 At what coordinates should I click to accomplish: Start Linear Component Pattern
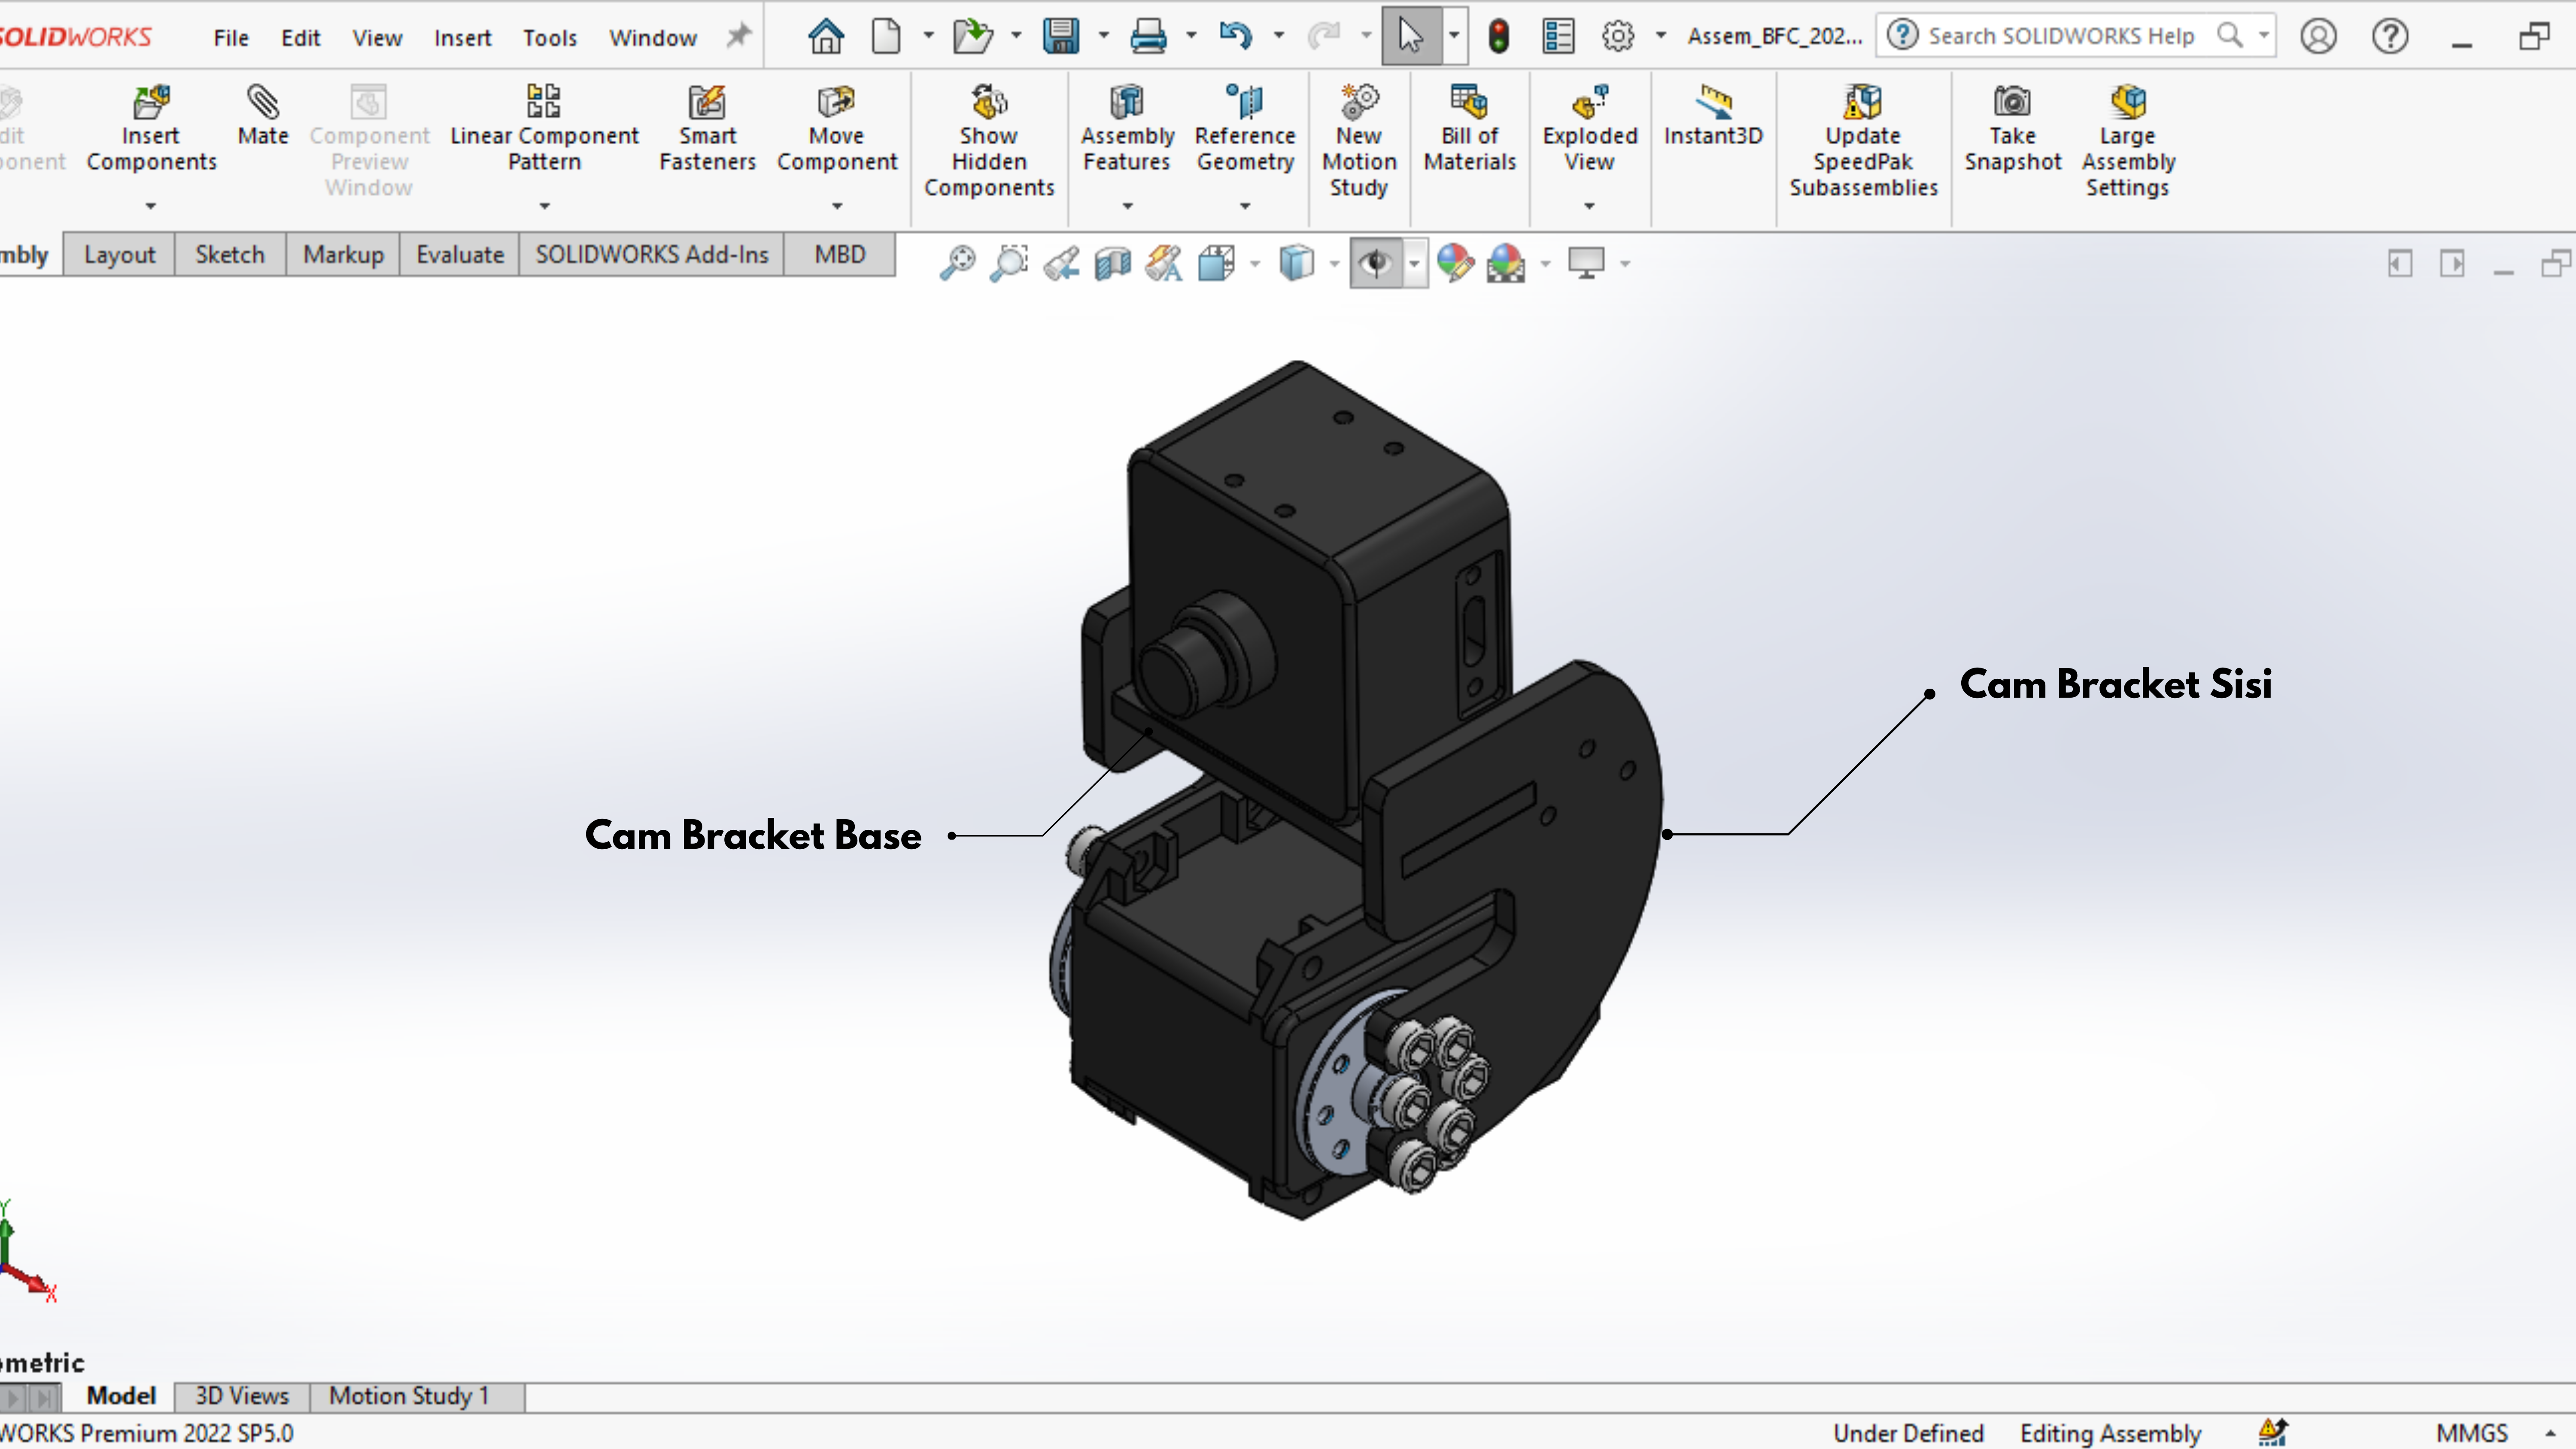click(x=544, y=128)
